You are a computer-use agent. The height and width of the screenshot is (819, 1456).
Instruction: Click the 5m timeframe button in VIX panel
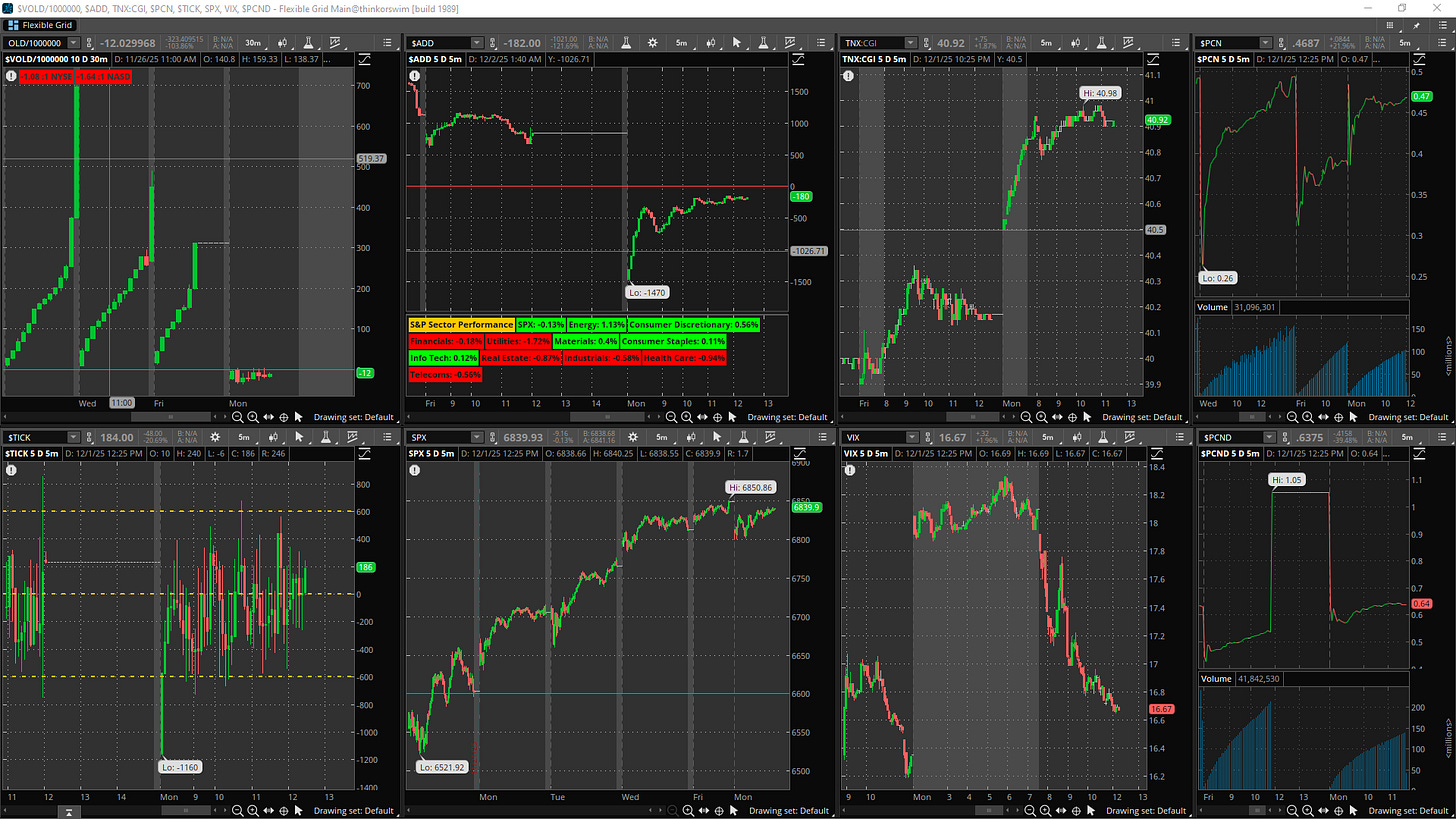(x=1045, y=437)
